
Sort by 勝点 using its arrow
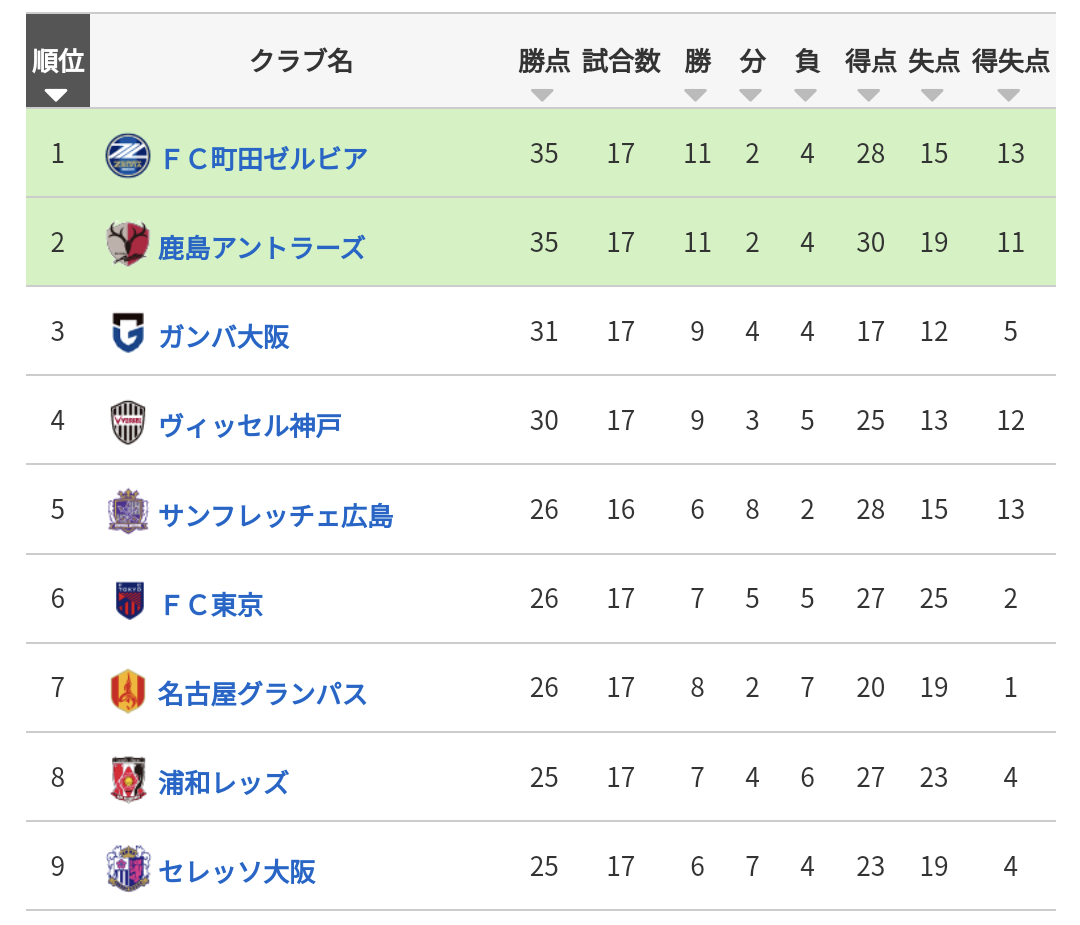[x=543, y=95]
